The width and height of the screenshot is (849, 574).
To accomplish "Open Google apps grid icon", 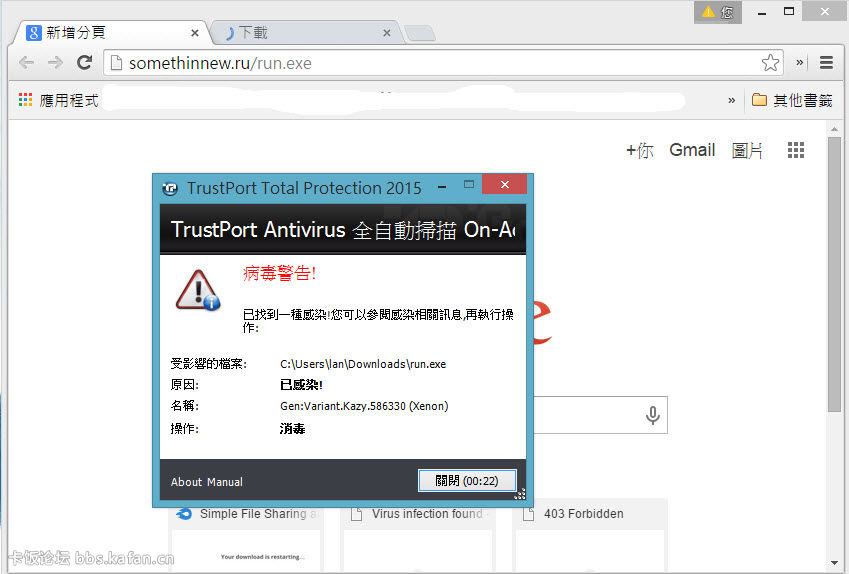I will (796, 150).
